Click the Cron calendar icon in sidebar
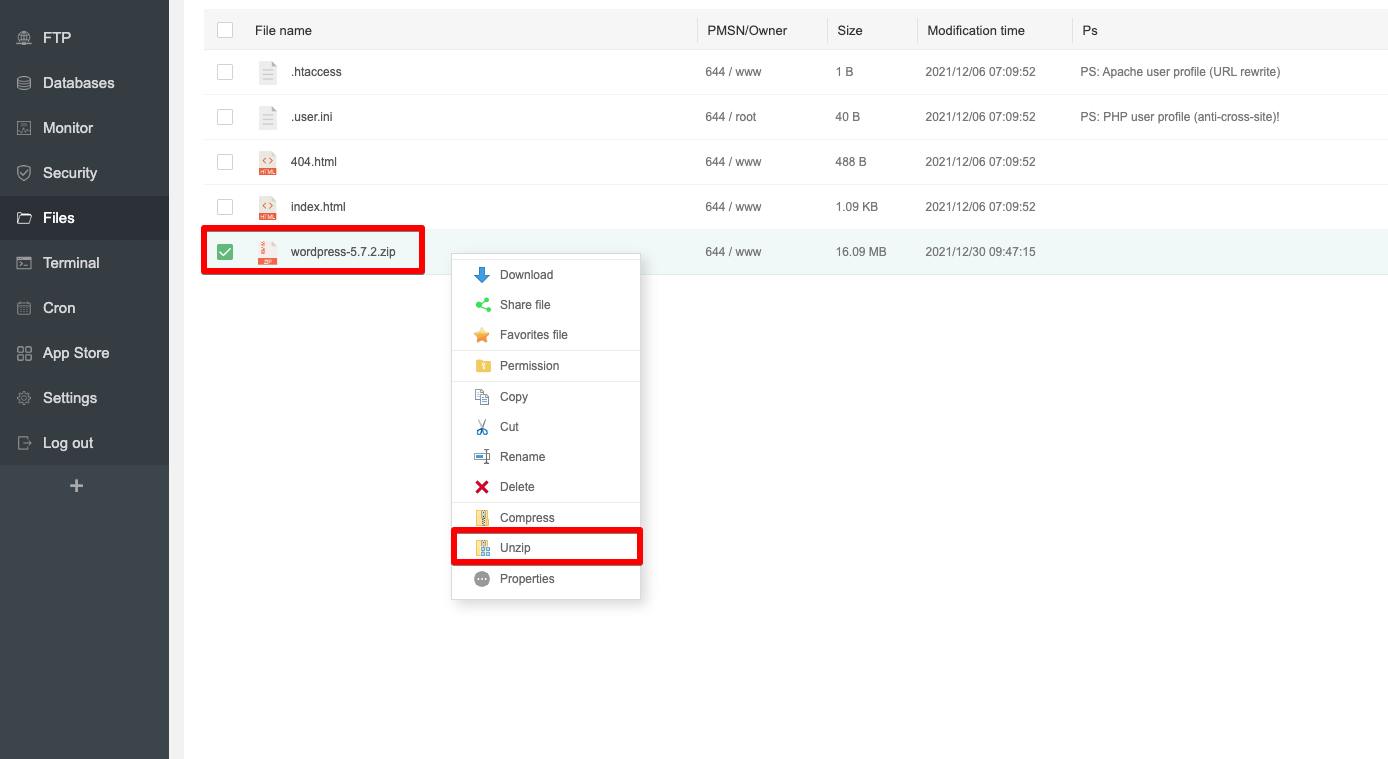 coord(24,308)
